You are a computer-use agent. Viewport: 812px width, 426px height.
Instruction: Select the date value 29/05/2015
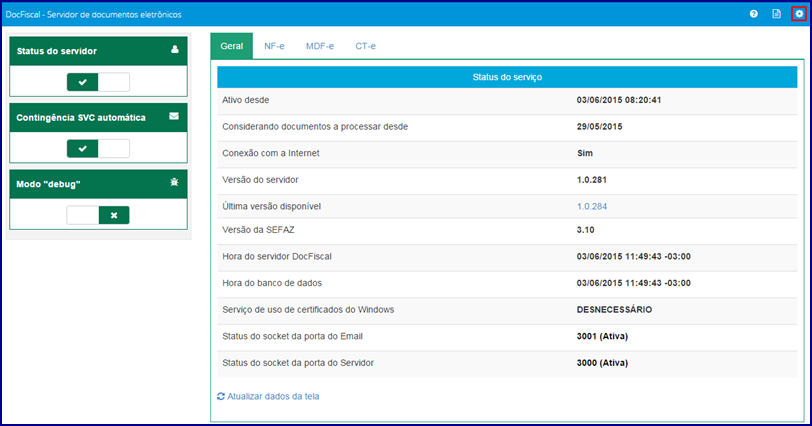coord(599,126)
